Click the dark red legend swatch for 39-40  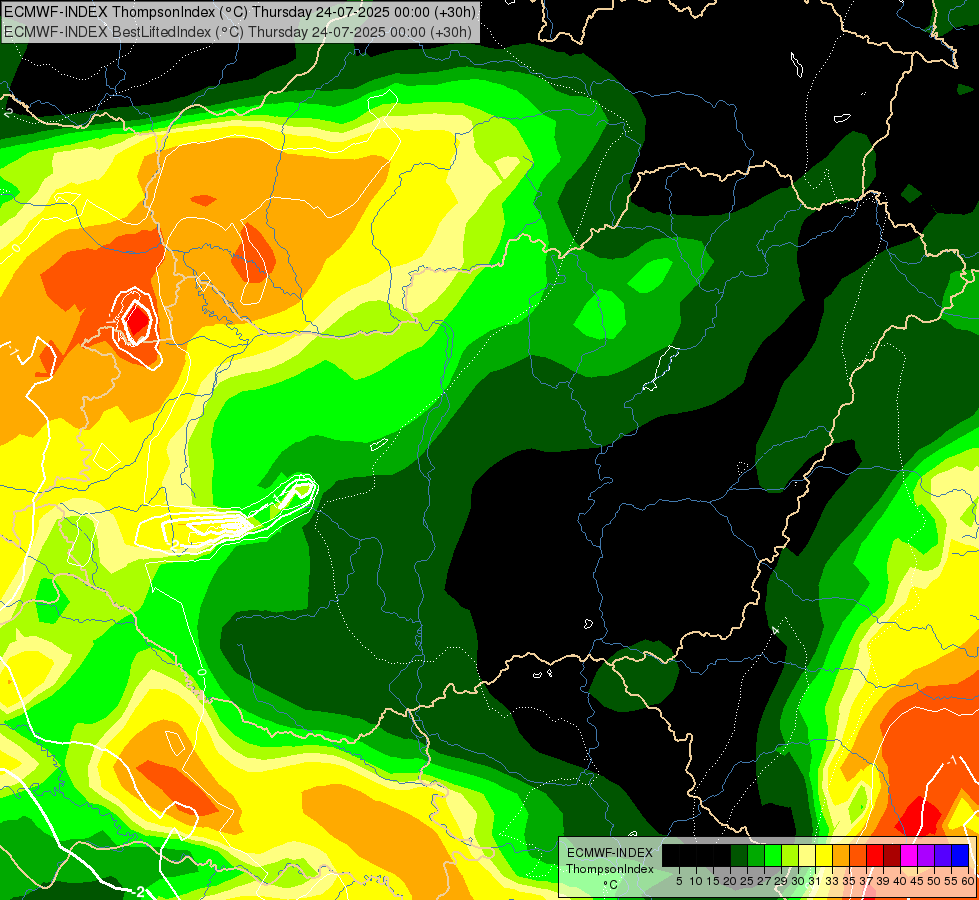tap(892, 855)
